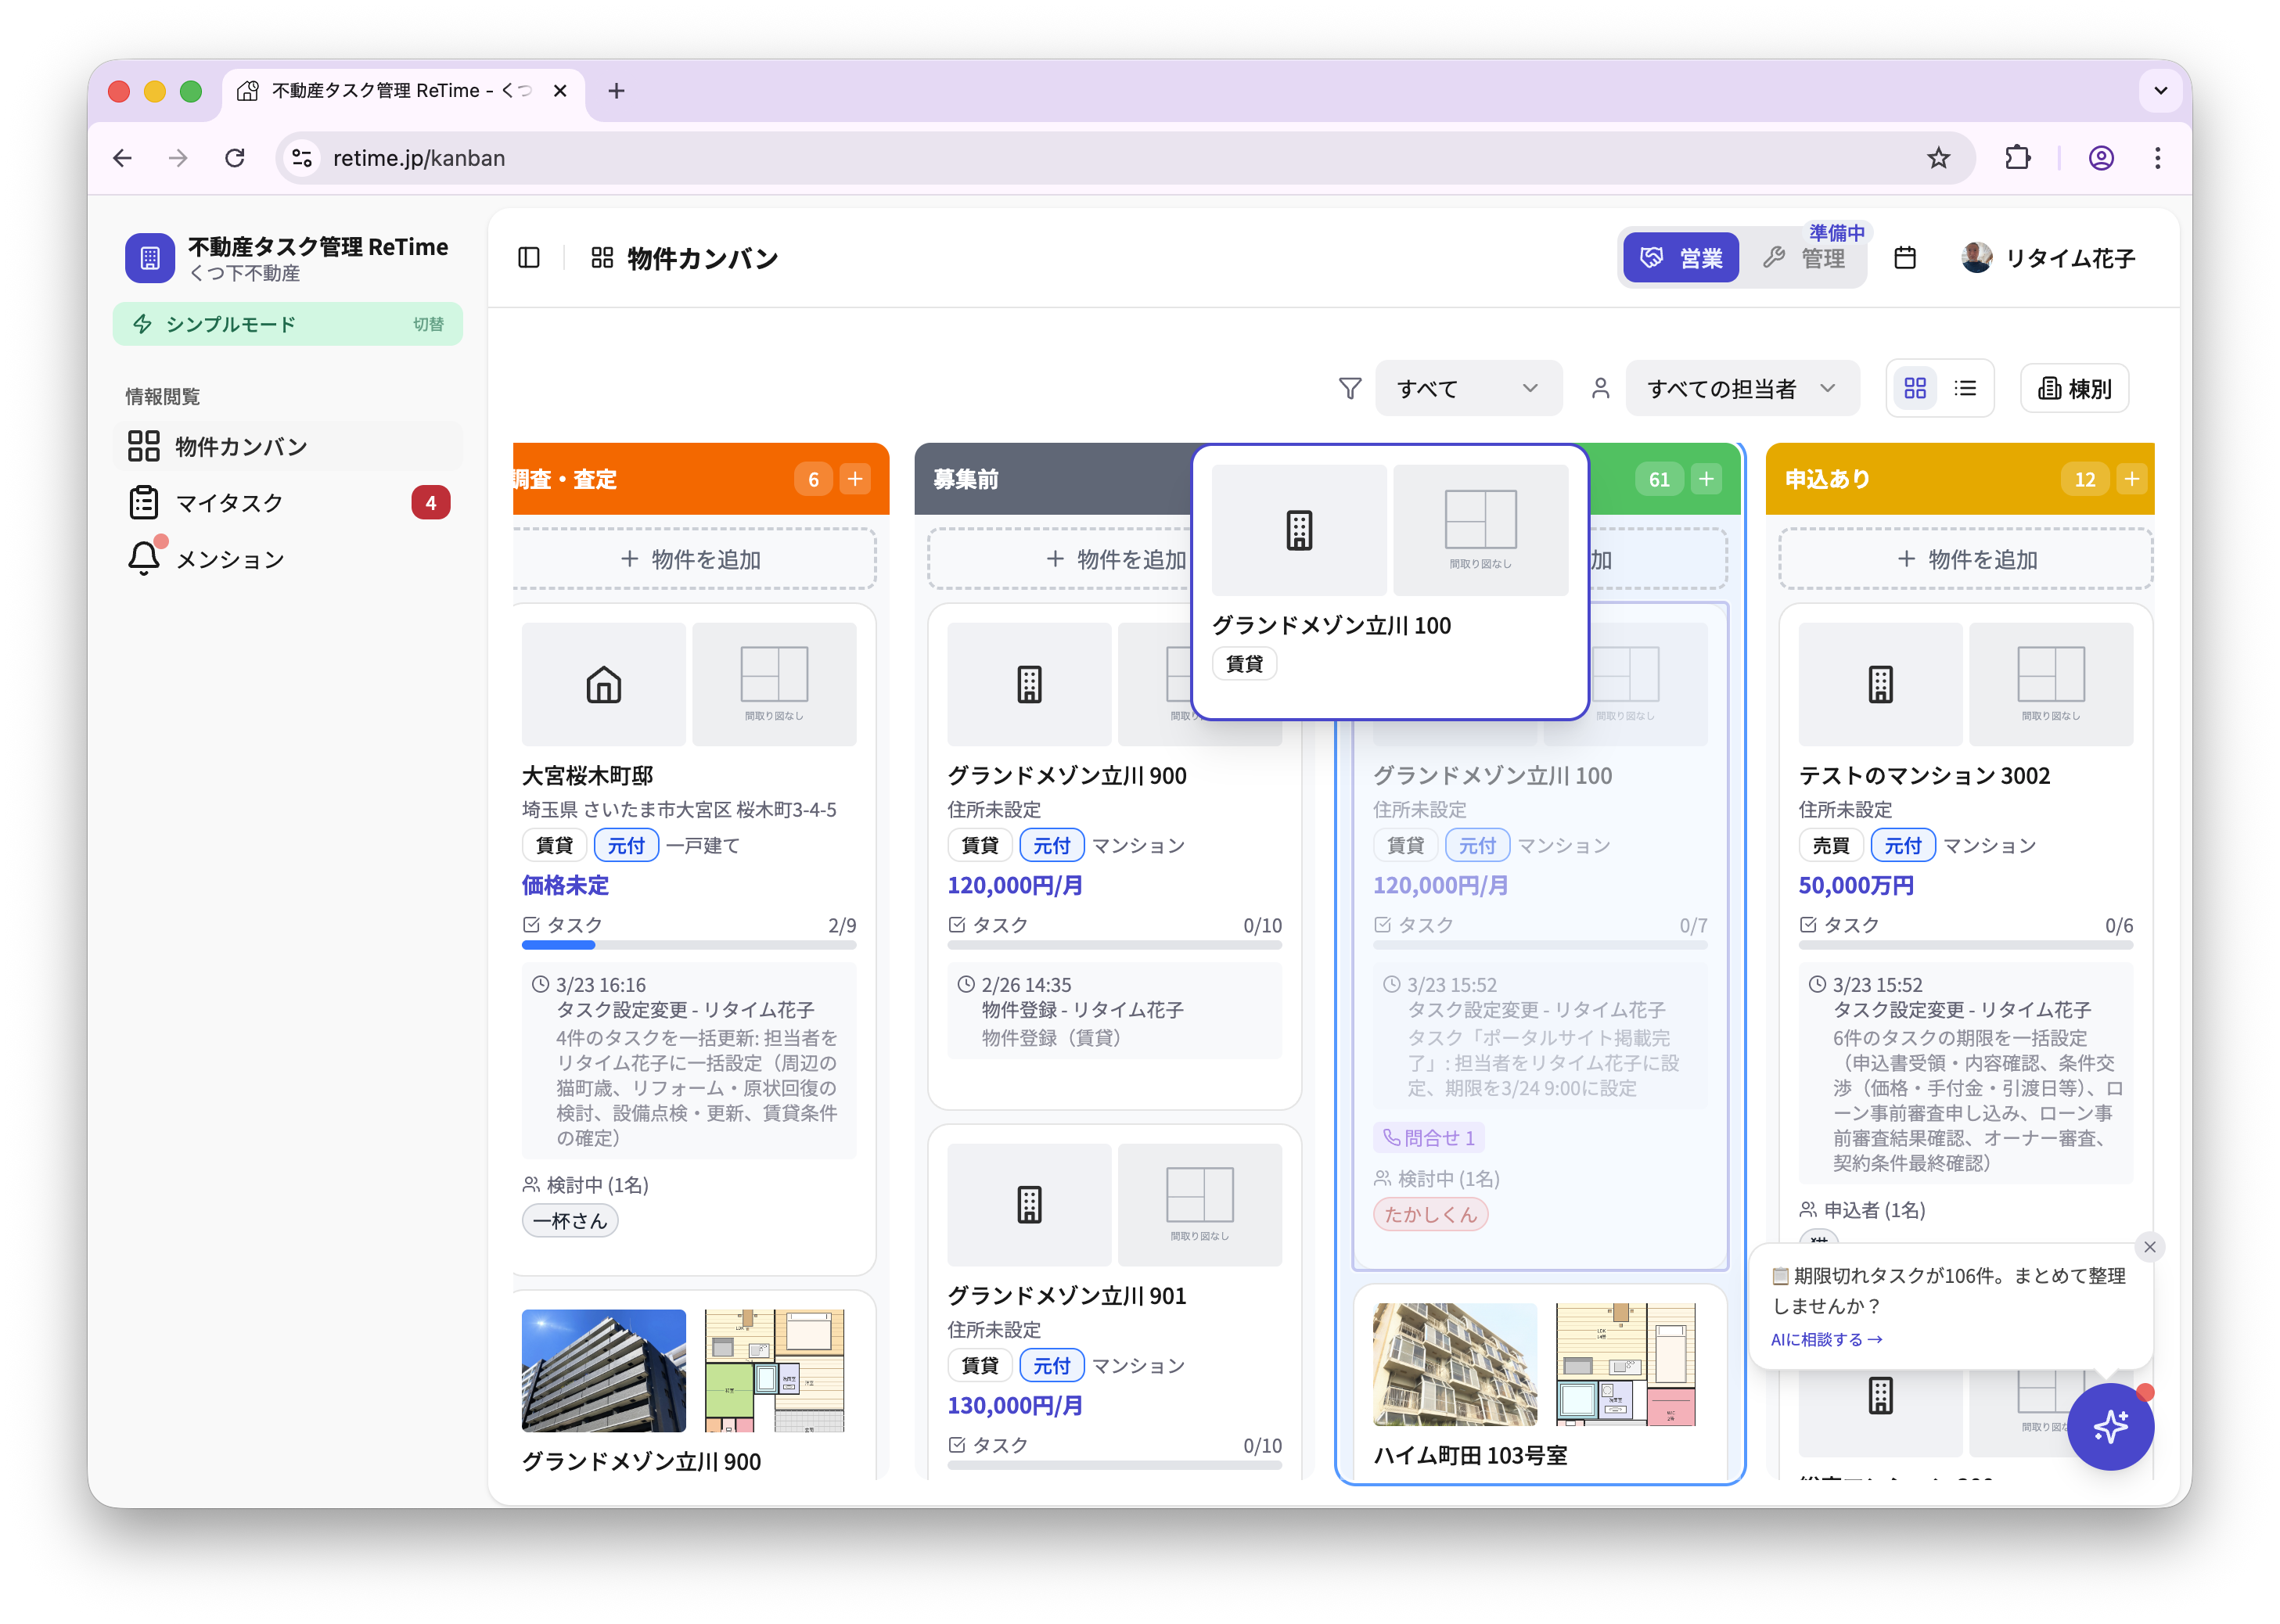Click plus icon in 調査・査定 column header
This screenshot has width=2280, height=1624.
(x=855, y=479)
